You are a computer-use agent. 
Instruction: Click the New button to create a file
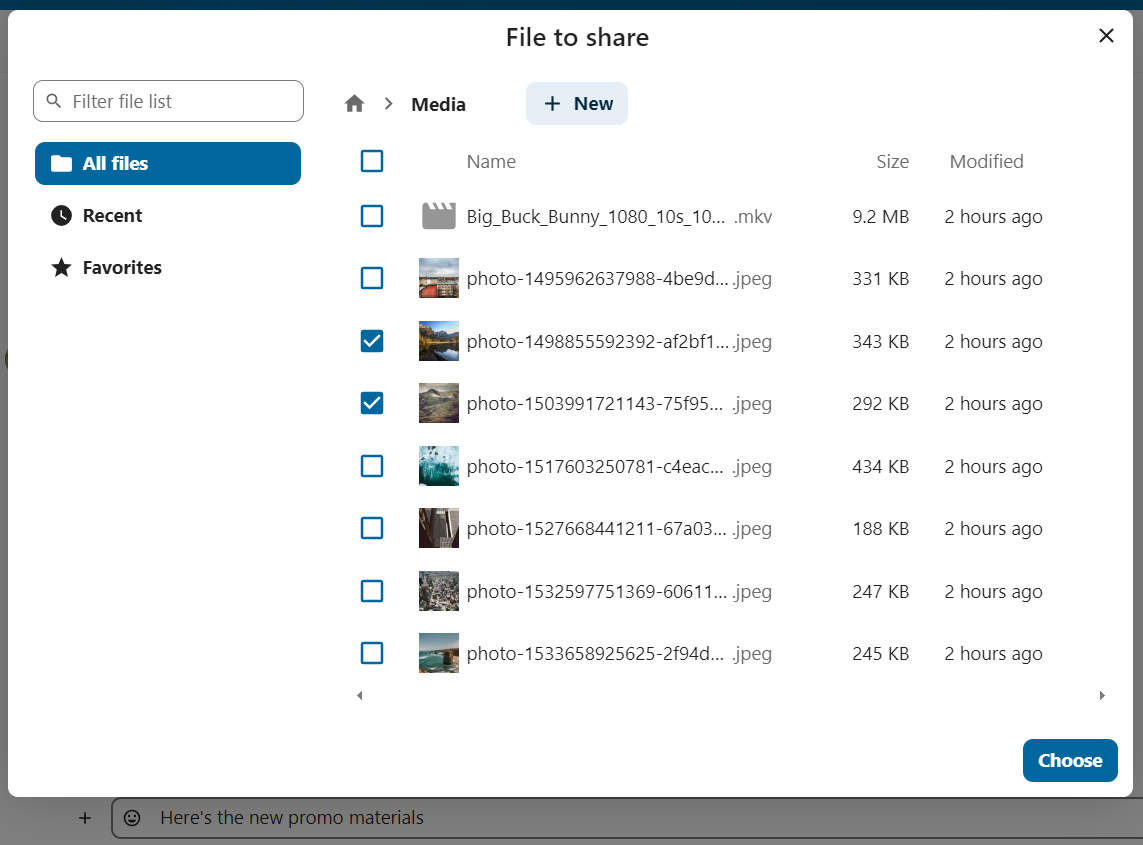coord(577,103)
